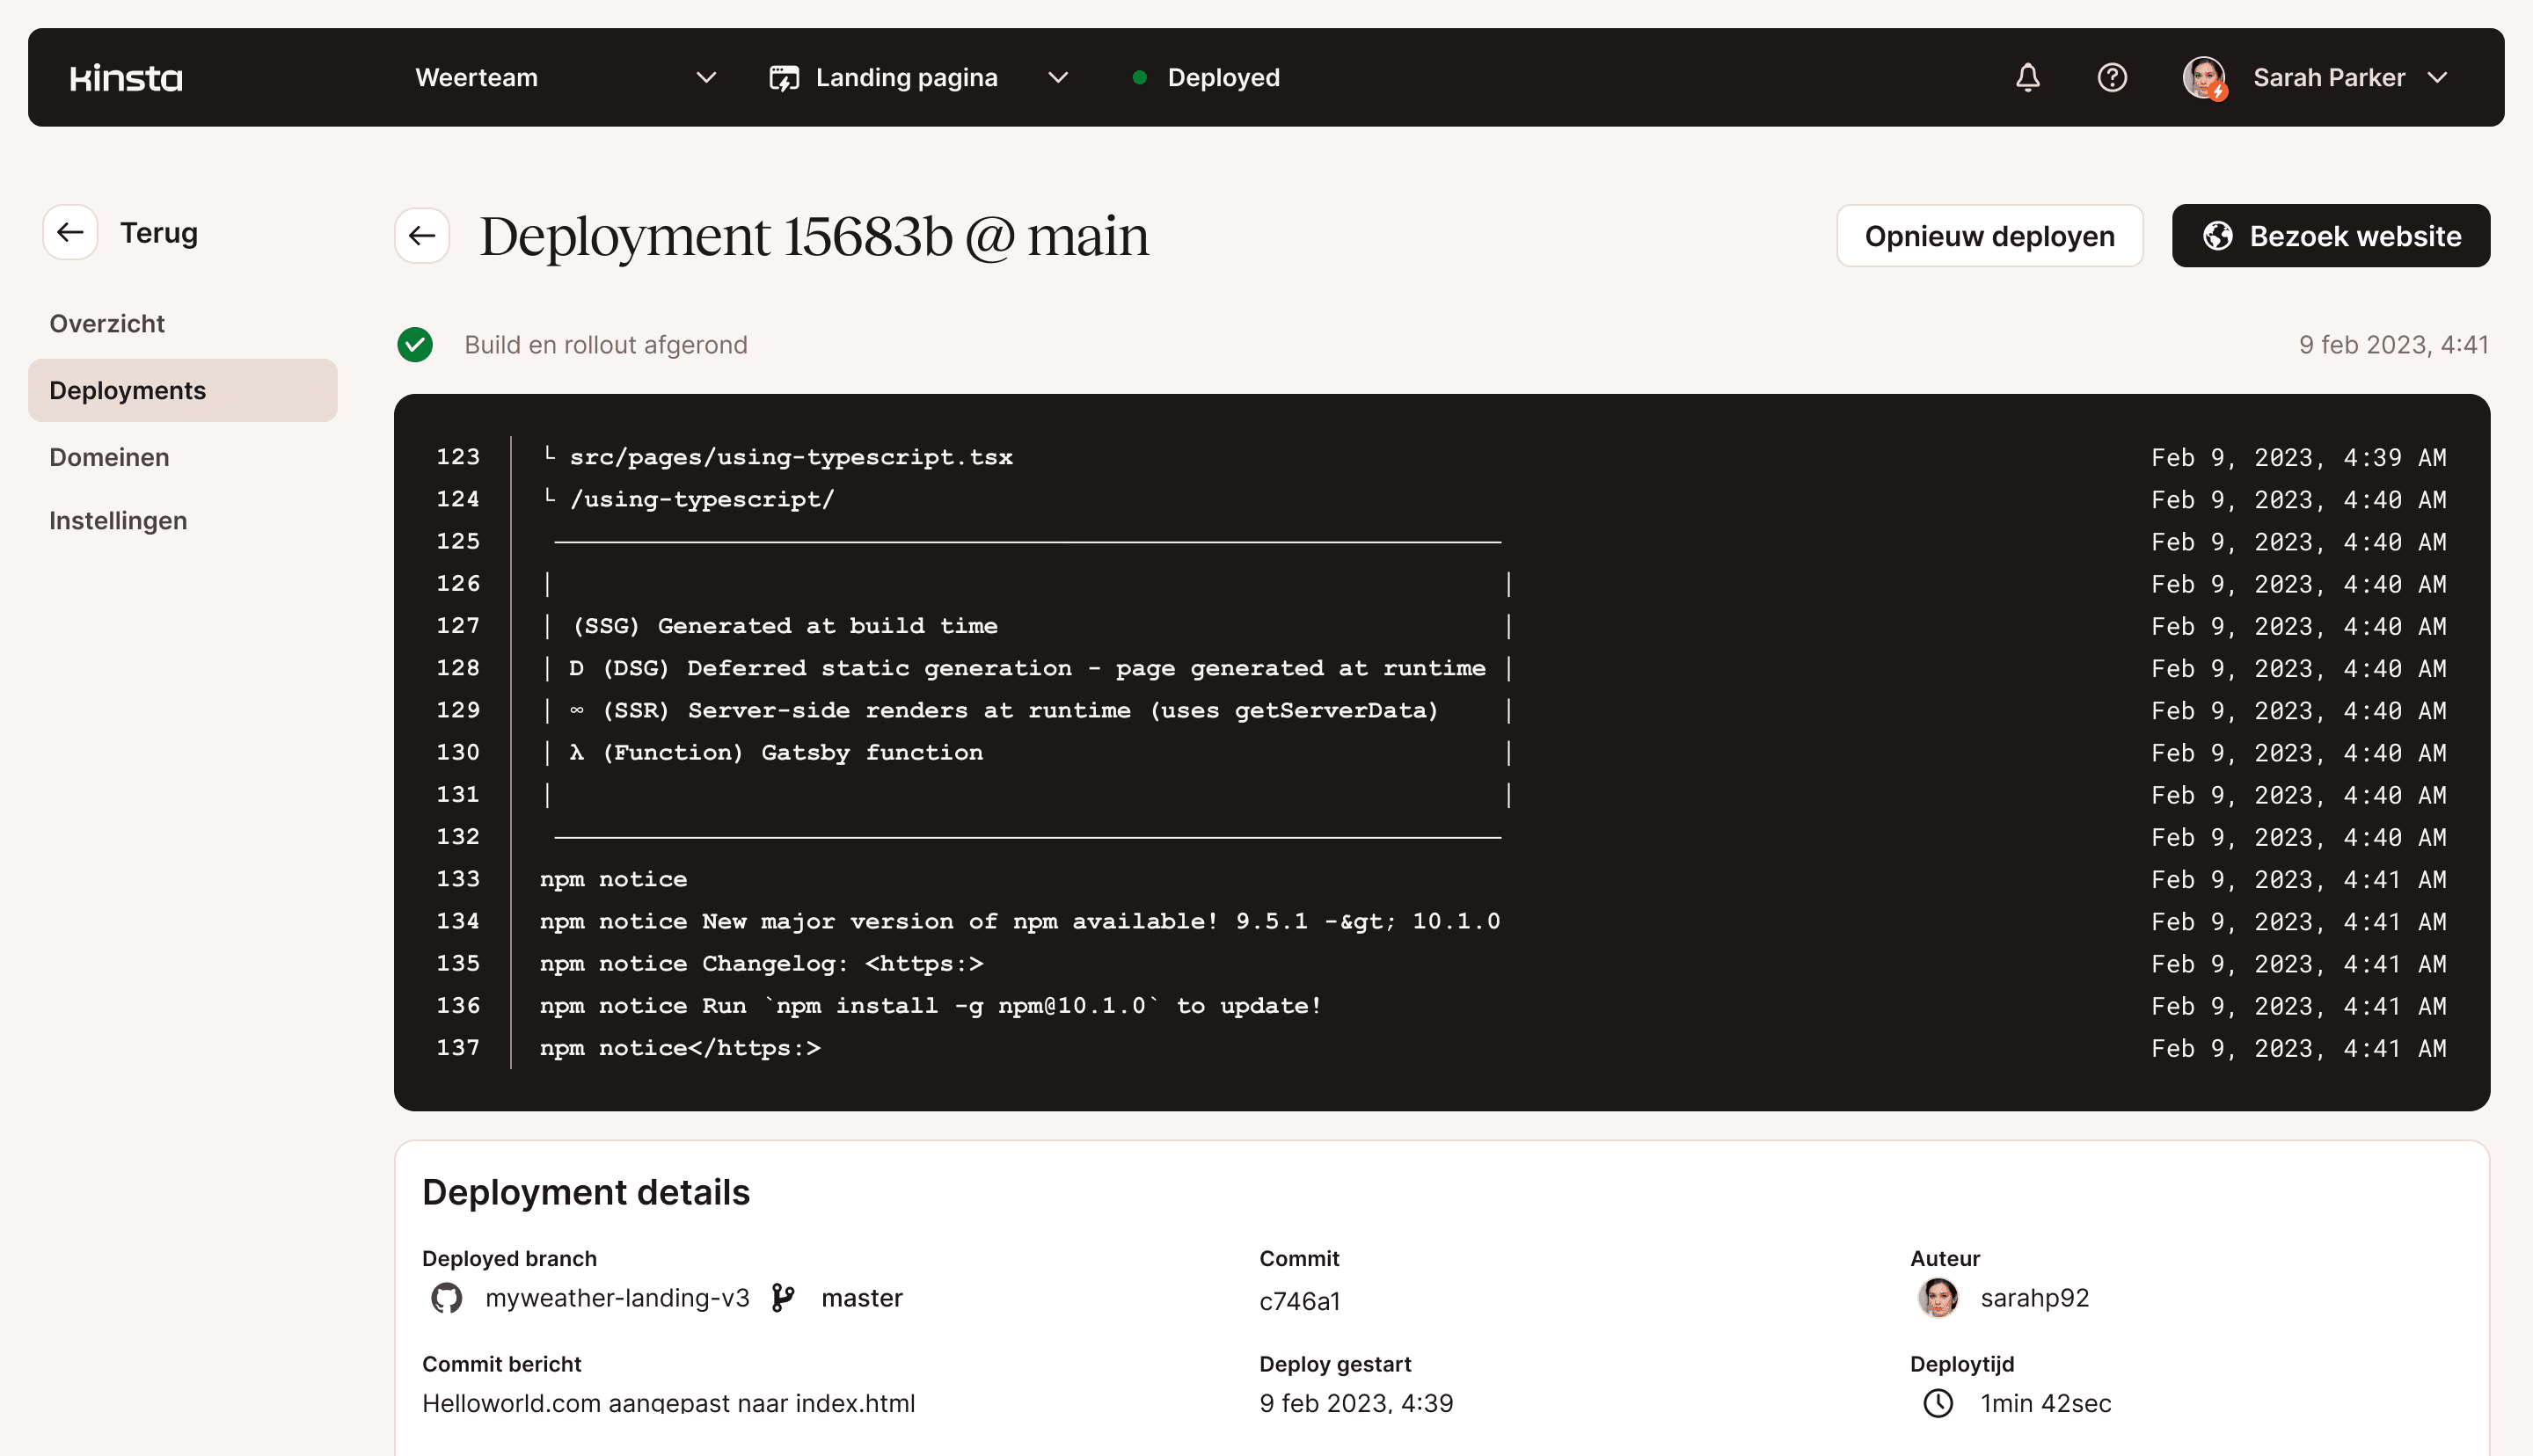Click the 4:39 AM timestamp on line 123
The image size is (2533, 1456).
(2298, 457)
